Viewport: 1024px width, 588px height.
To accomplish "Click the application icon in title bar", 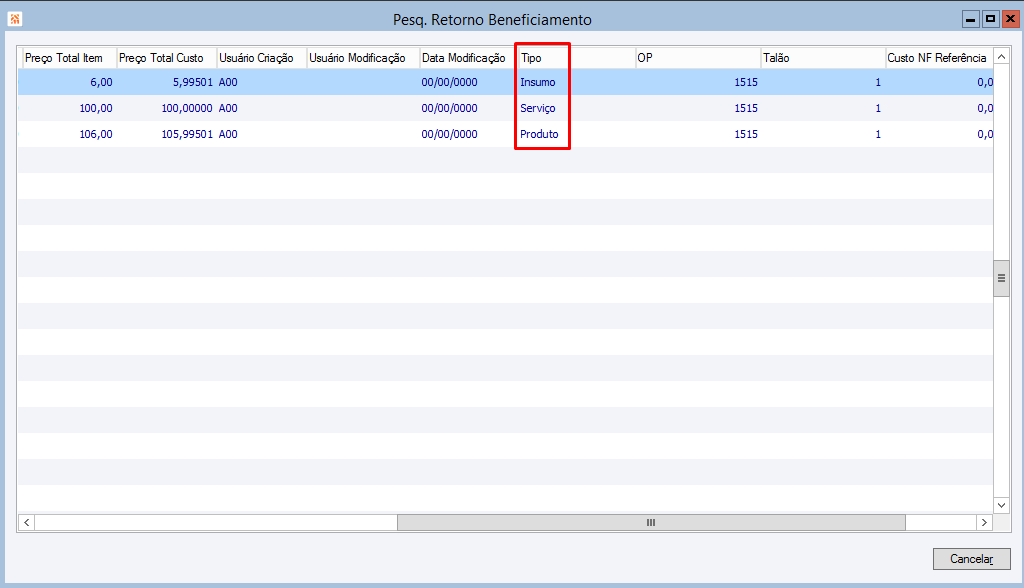I will pos(14,19).
